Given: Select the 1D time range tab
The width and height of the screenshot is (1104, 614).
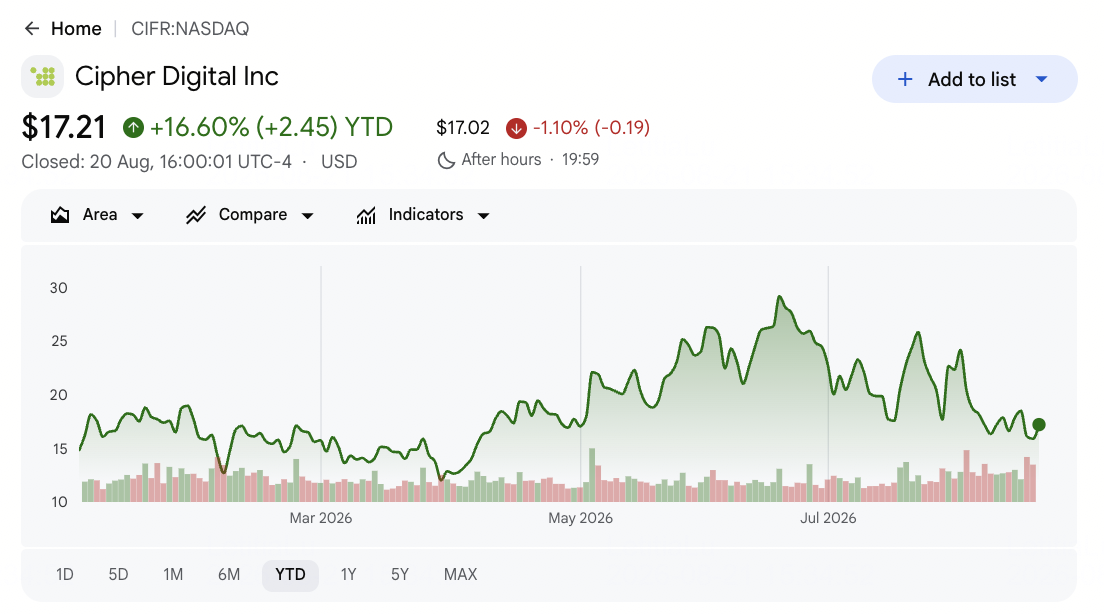Looking at the screenshot, I should (x=65, y=575).
